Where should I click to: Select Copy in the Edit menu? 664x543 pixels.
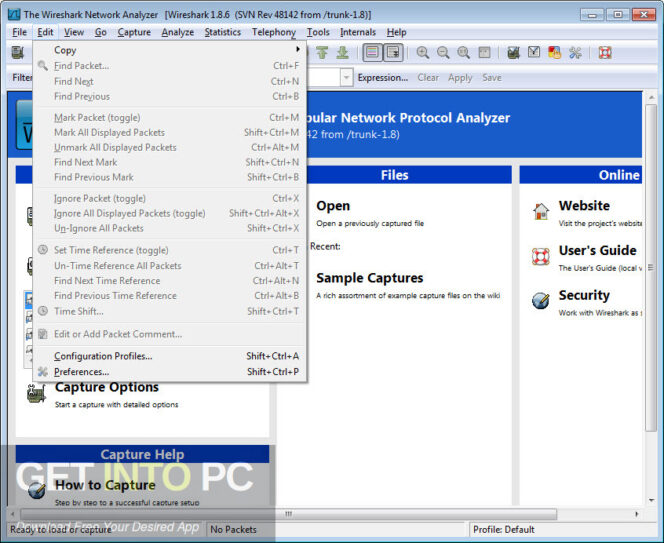(169, 50)
